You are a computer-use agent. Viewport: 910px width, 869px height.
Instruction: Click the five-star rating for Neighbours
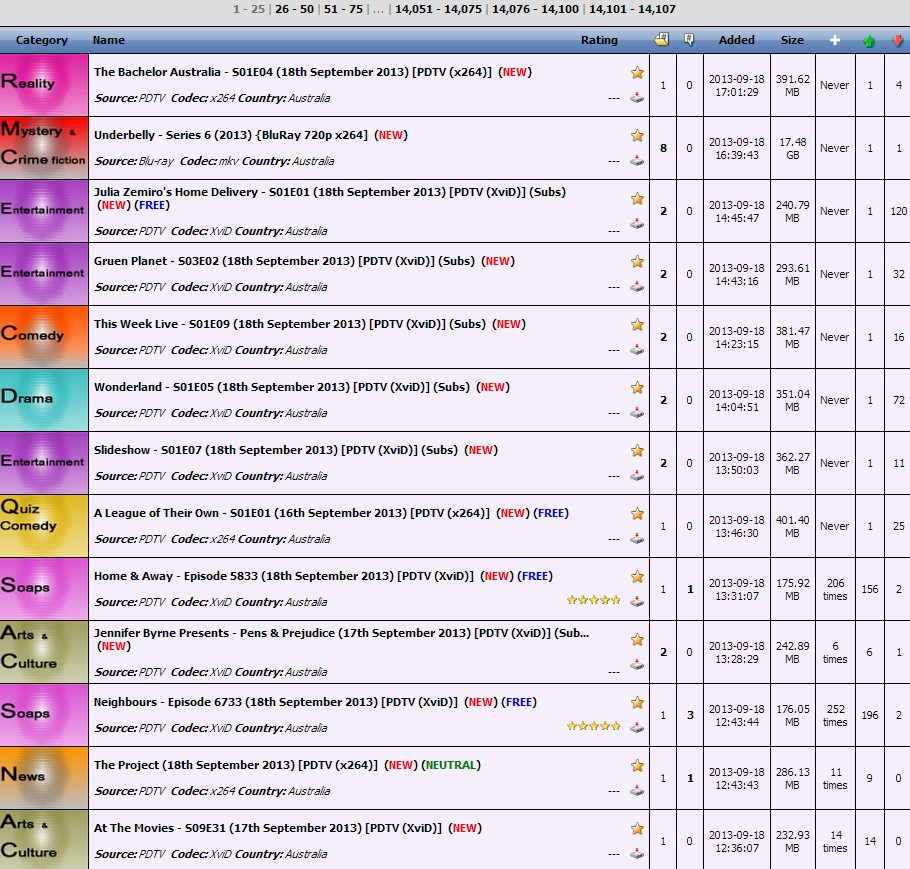[x=594, y=726]
